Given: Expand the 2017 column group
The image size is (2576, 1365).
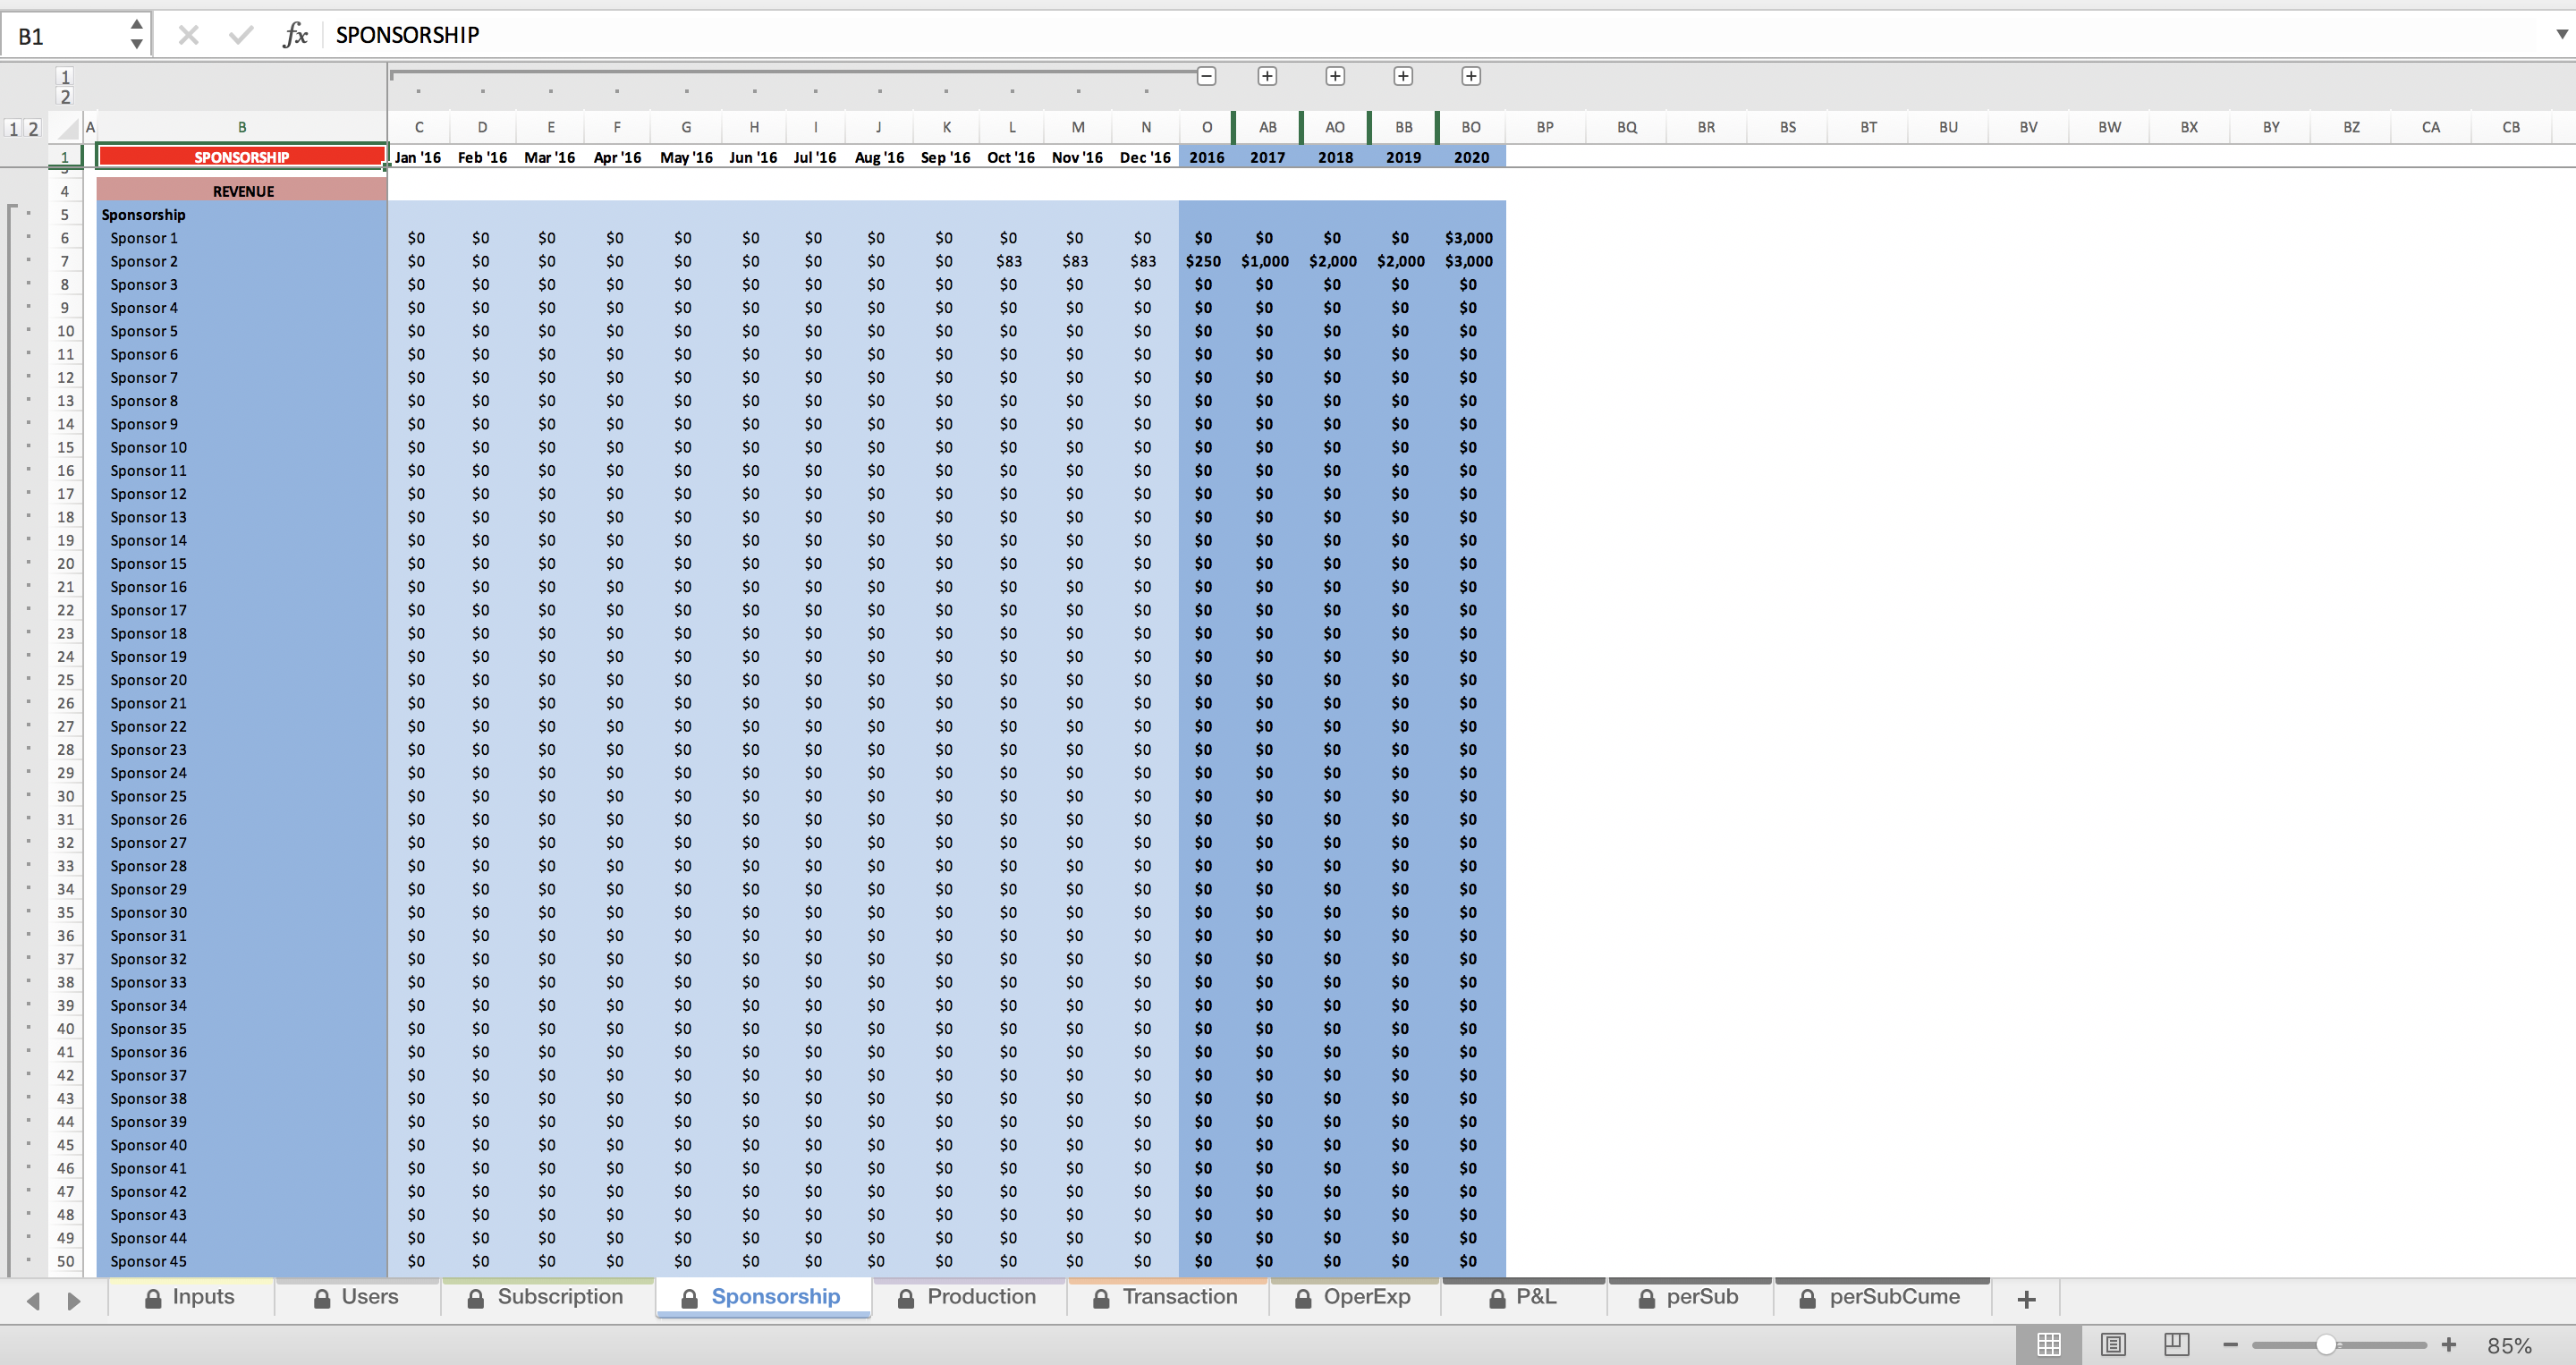Looking at the screenshot, I should point(1267,76).
